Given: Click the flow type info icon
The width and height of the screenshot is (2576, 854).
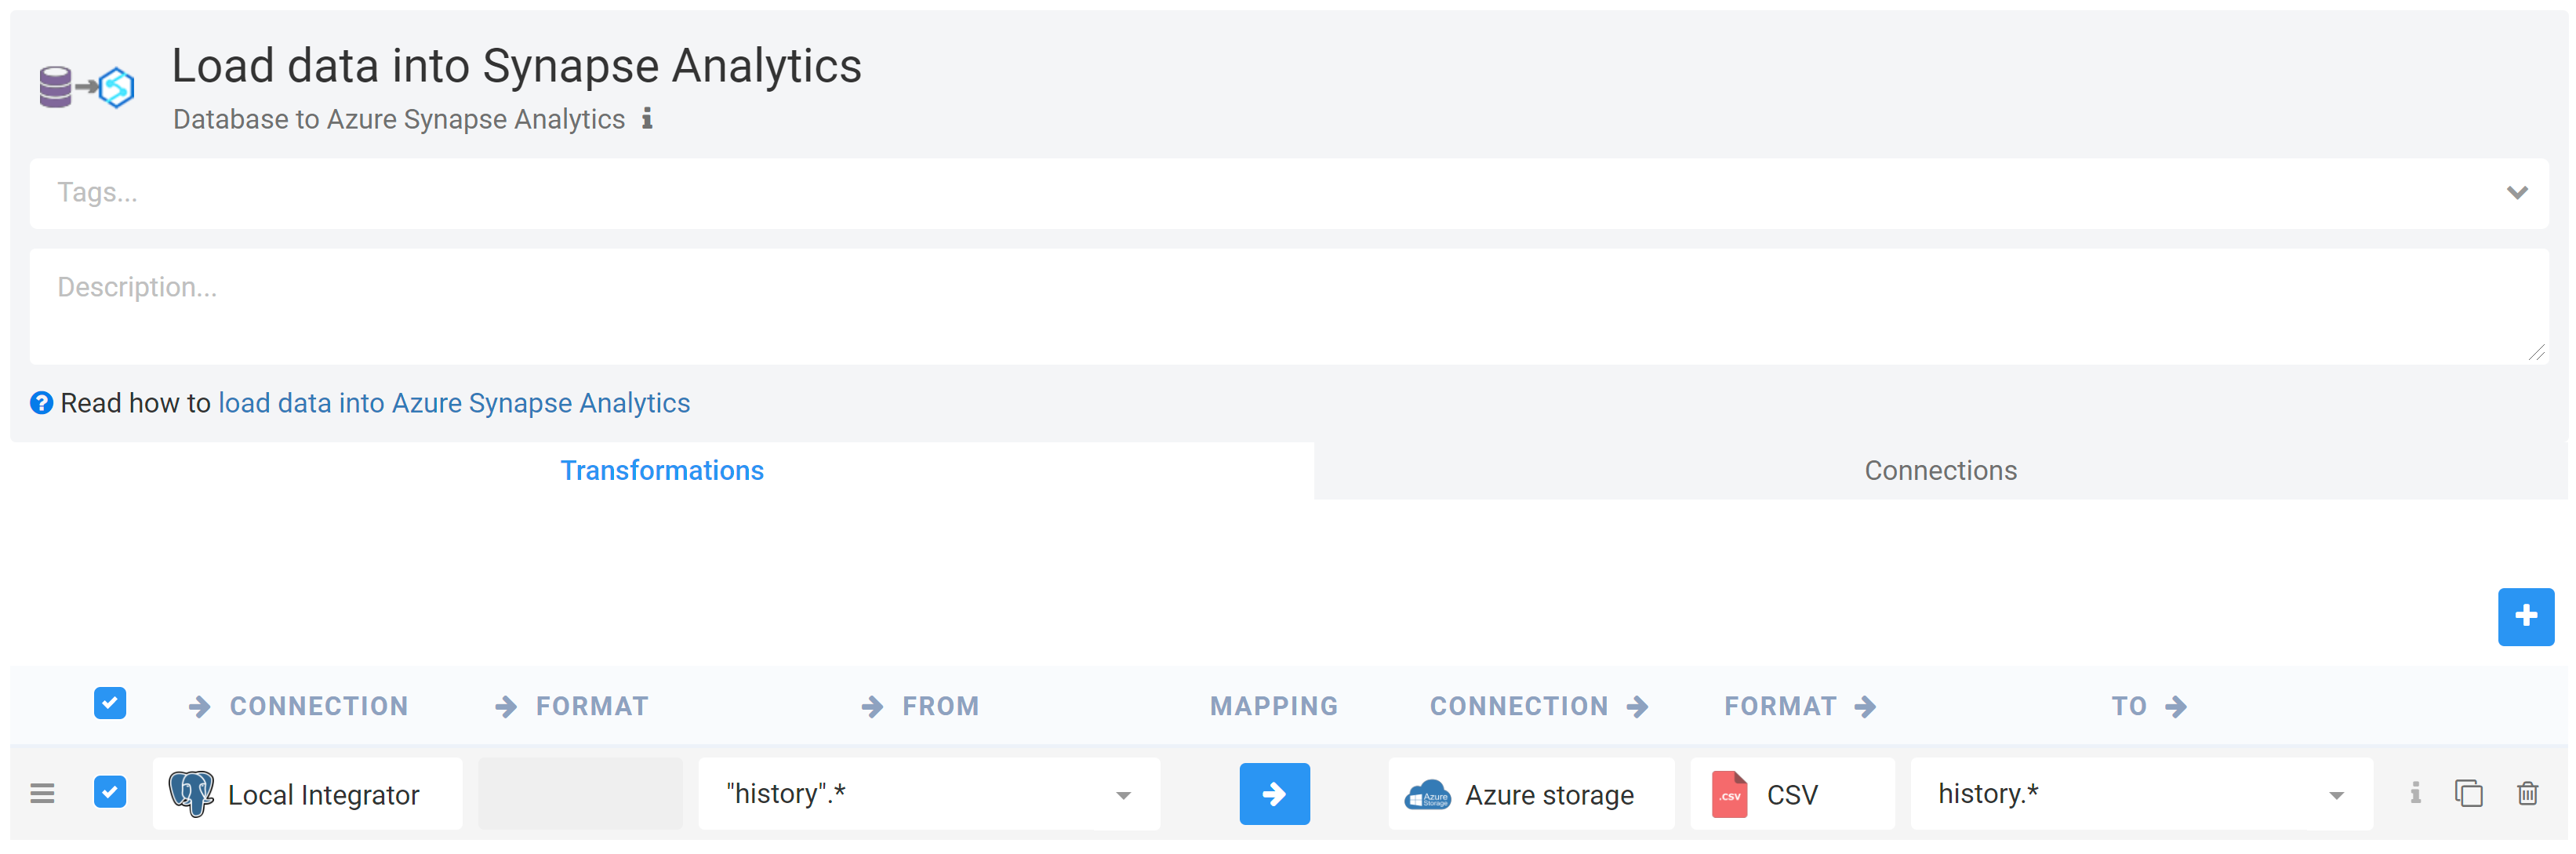Looking at the screenshot, I should click(x=647, y=119).
